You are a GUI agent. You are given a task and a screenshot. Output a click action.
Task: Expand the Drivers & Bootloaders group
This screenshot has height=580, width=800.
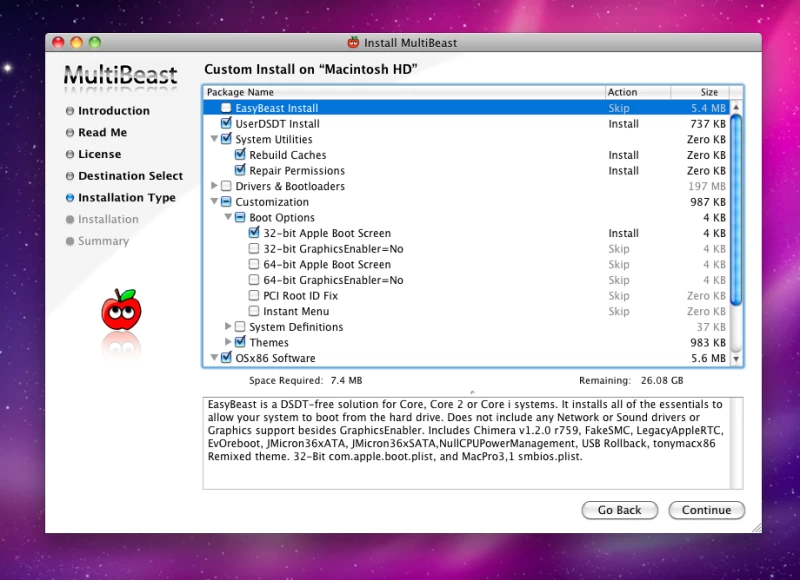(214, 186)
